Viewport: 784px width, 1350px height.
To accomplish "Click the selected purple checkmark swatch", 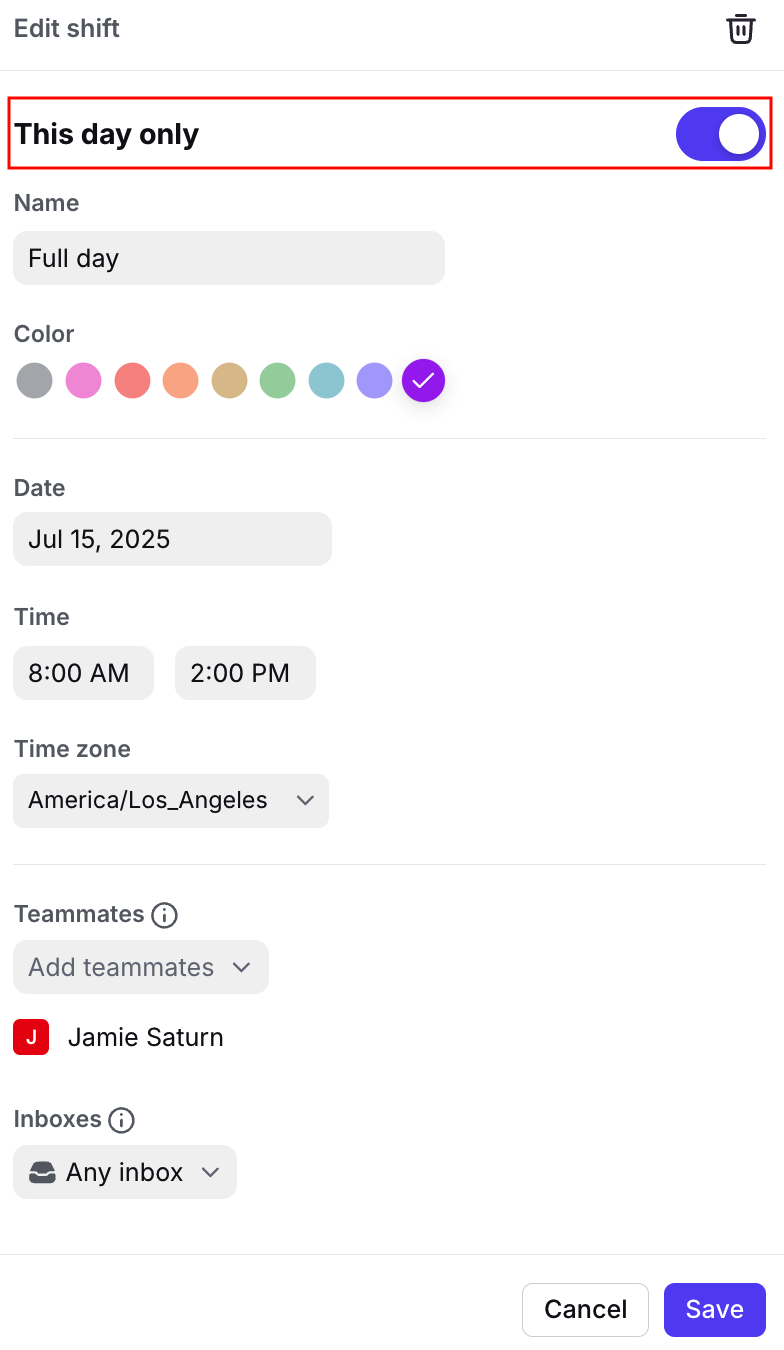I will click(x=423, y=381).
